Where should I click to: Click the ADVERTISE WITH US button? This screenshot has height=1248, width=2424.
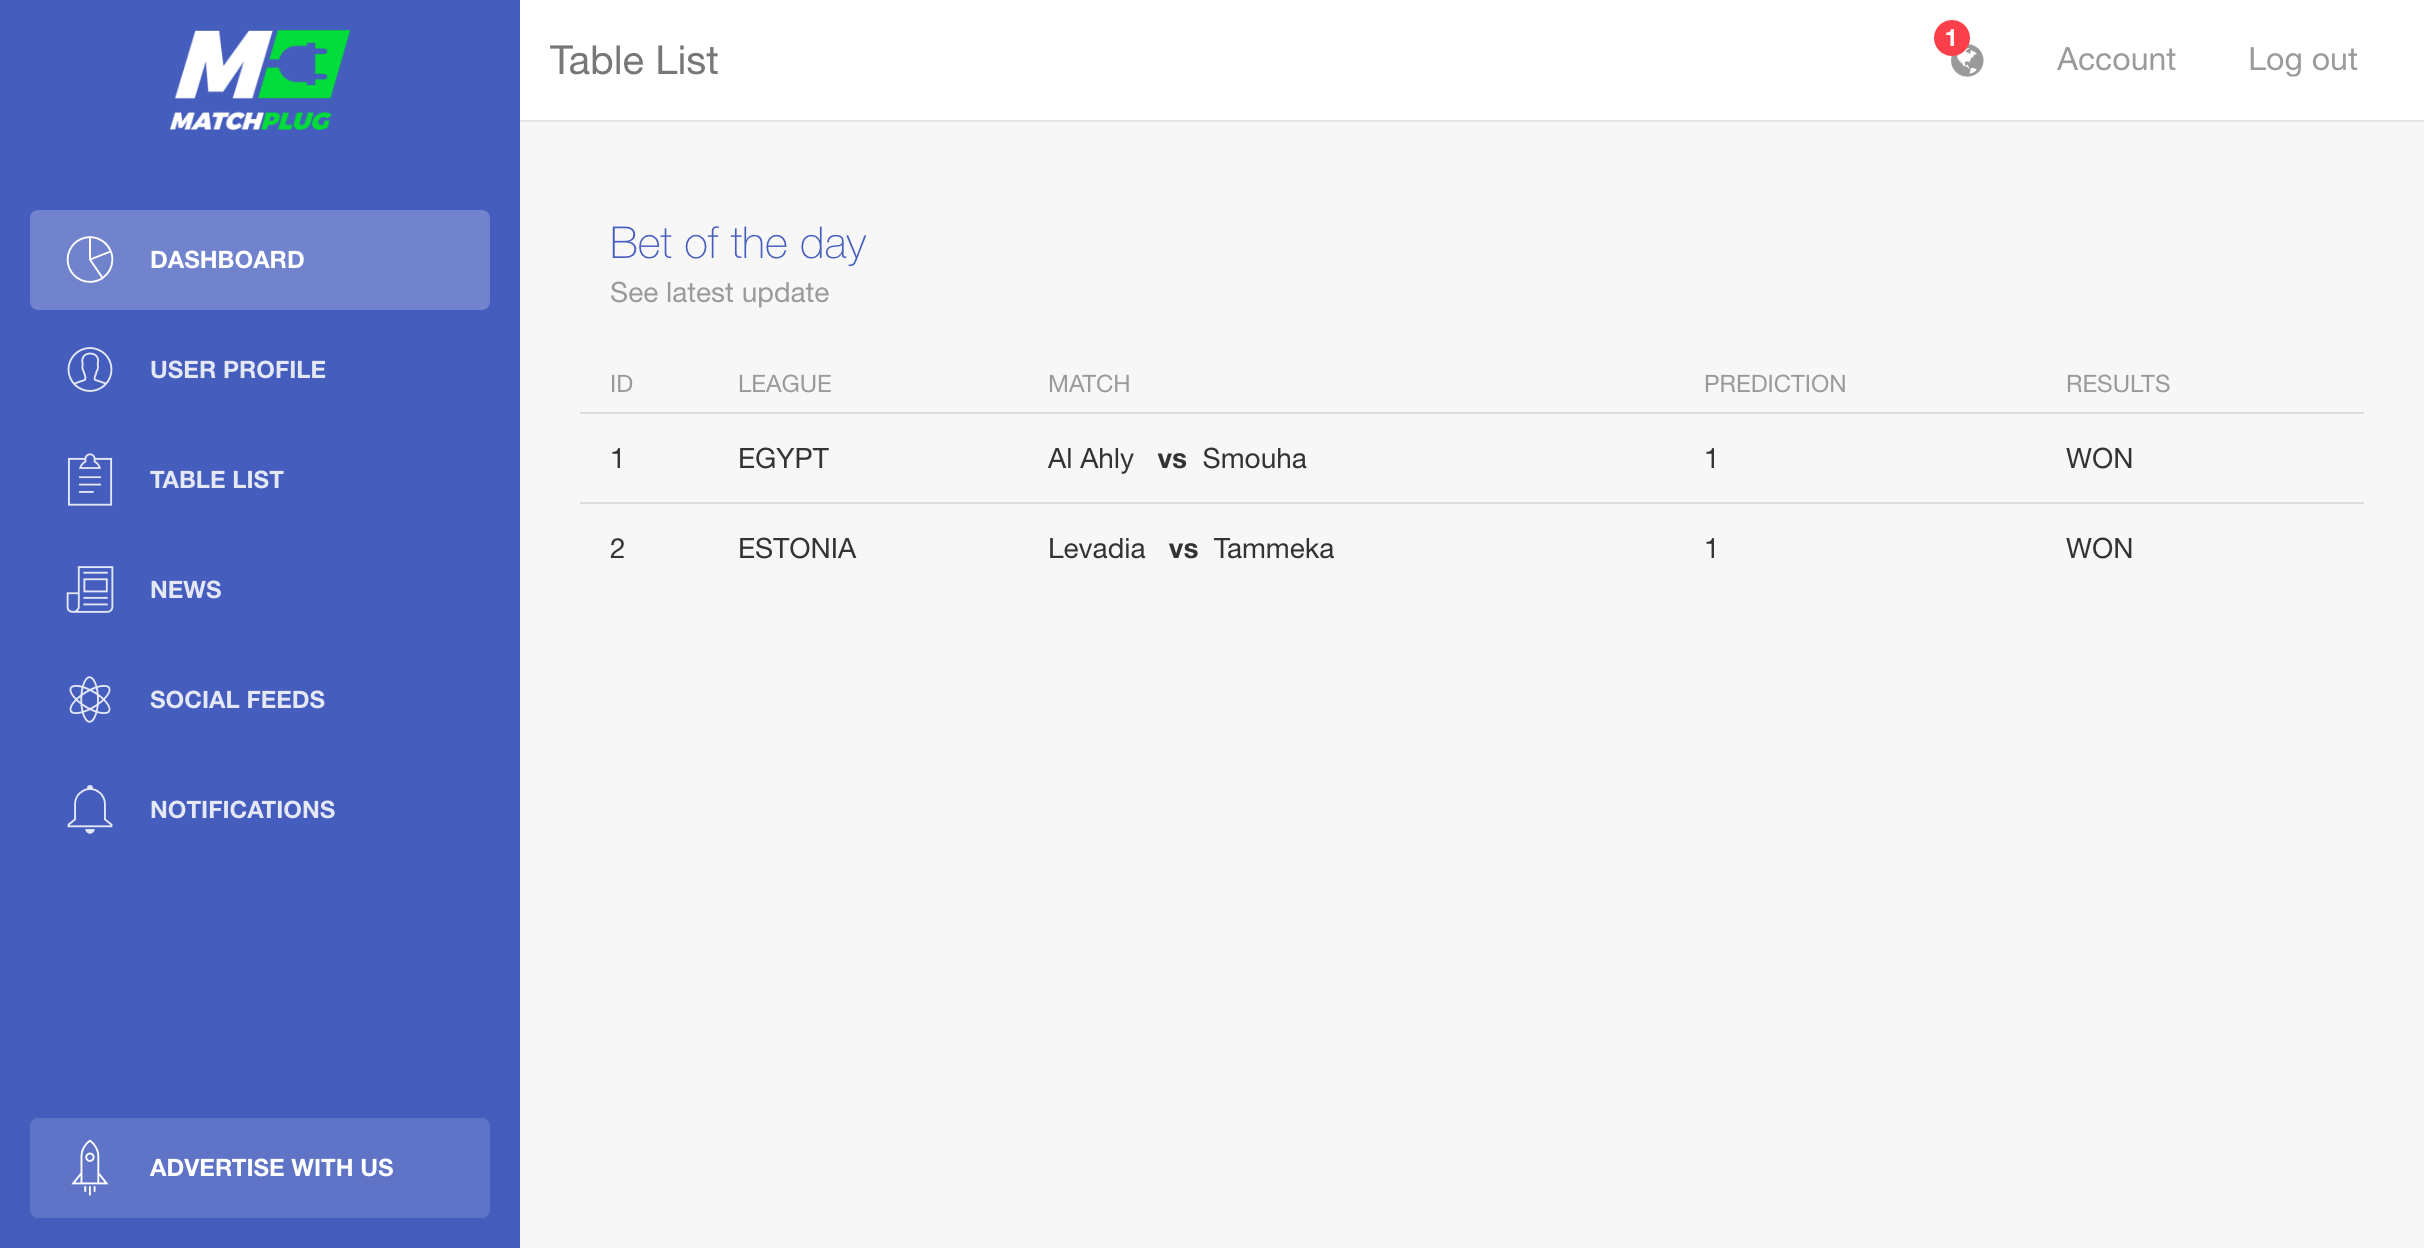260,1168
